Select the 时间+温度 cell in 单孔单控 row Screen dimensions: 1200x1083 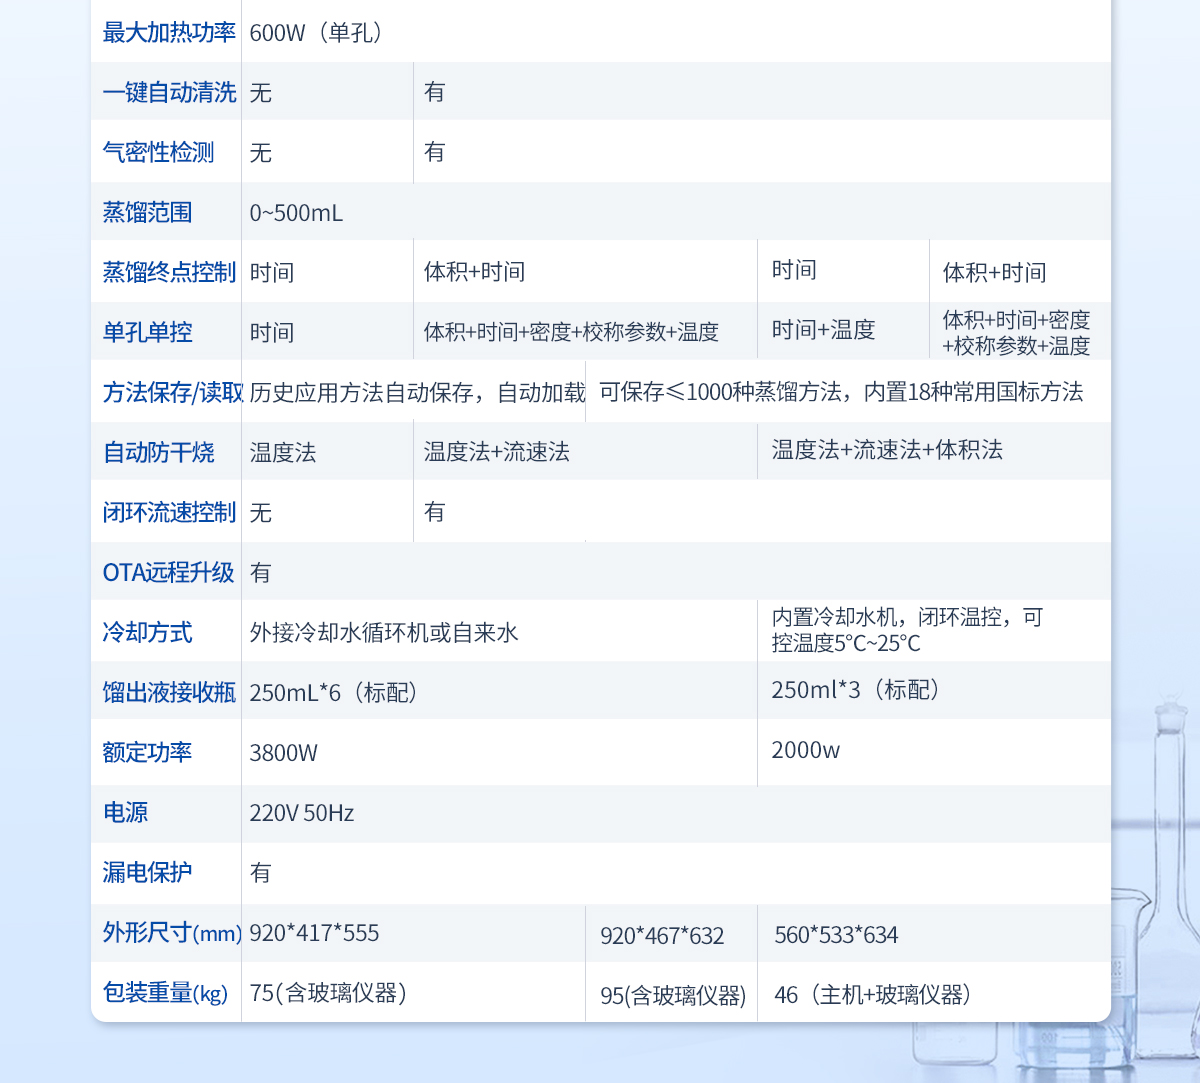823,330
